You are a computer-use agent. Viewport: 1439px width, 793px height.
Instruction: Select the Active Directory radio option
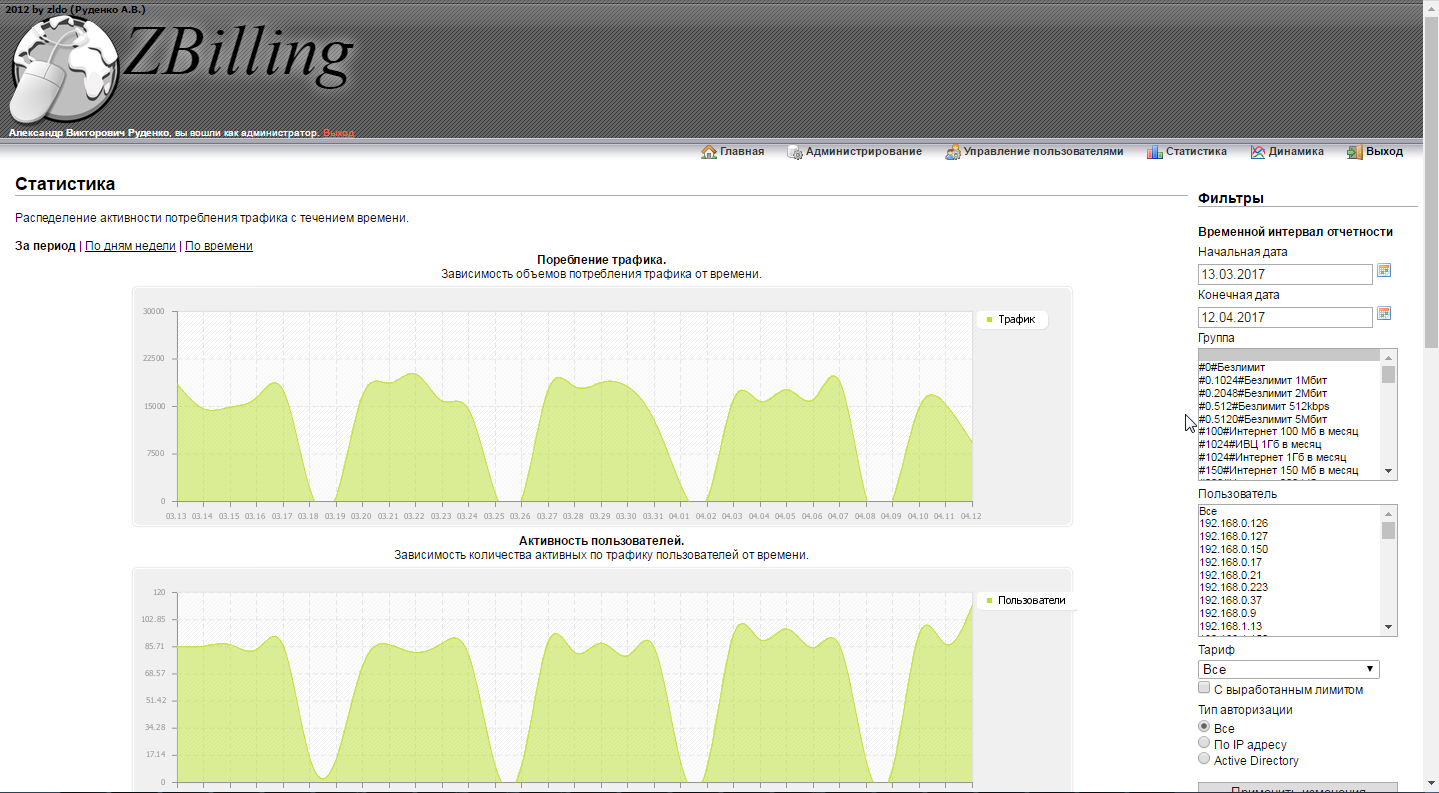click(x=1204, y=759)
